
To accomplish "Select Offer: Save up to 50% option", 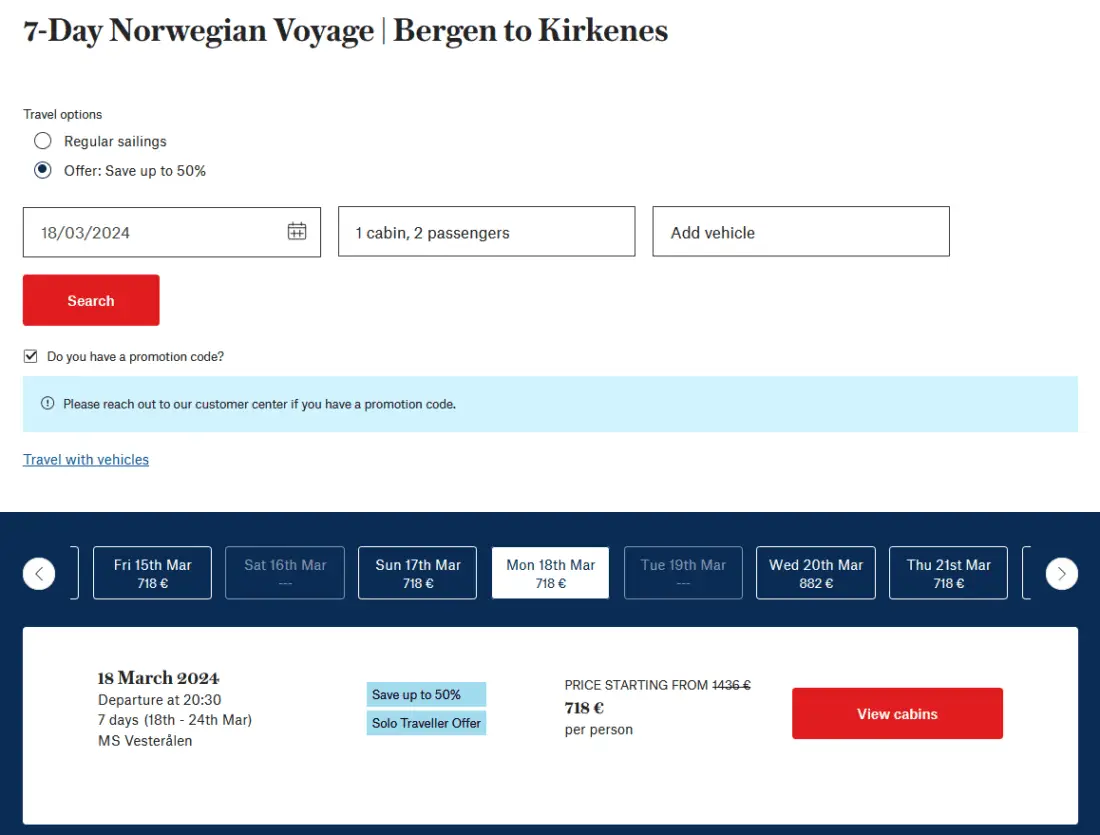I will click(x=43, y=170).
